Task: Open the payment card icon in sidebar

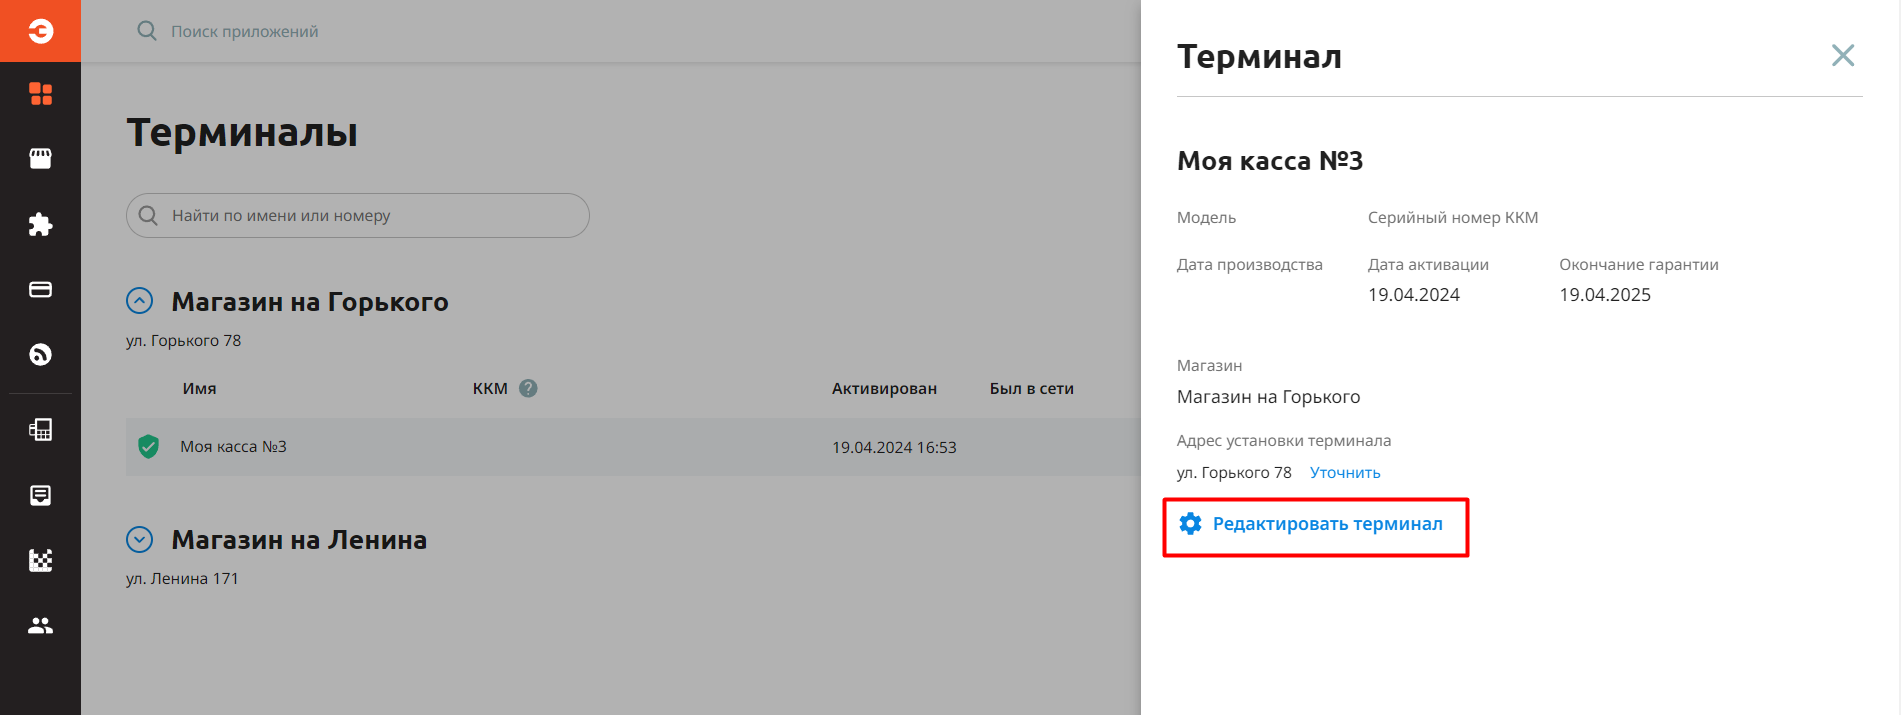Action: (x=40, y=290)
